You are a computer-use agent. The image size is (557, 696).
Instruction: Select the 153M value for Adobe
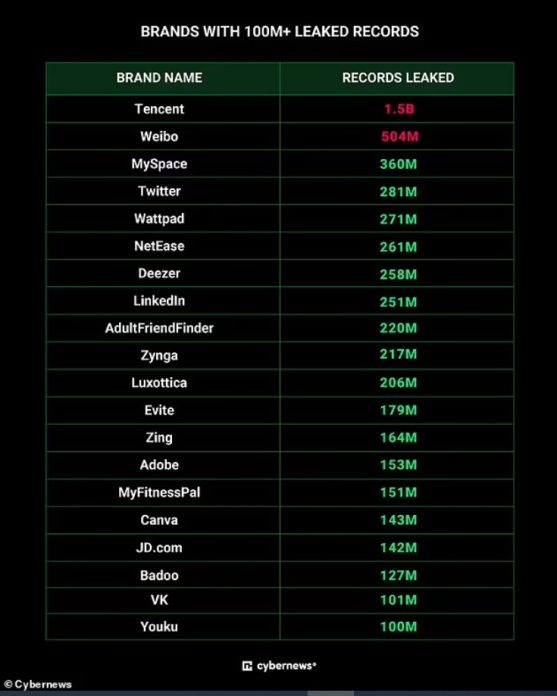[x=399, y=465]
